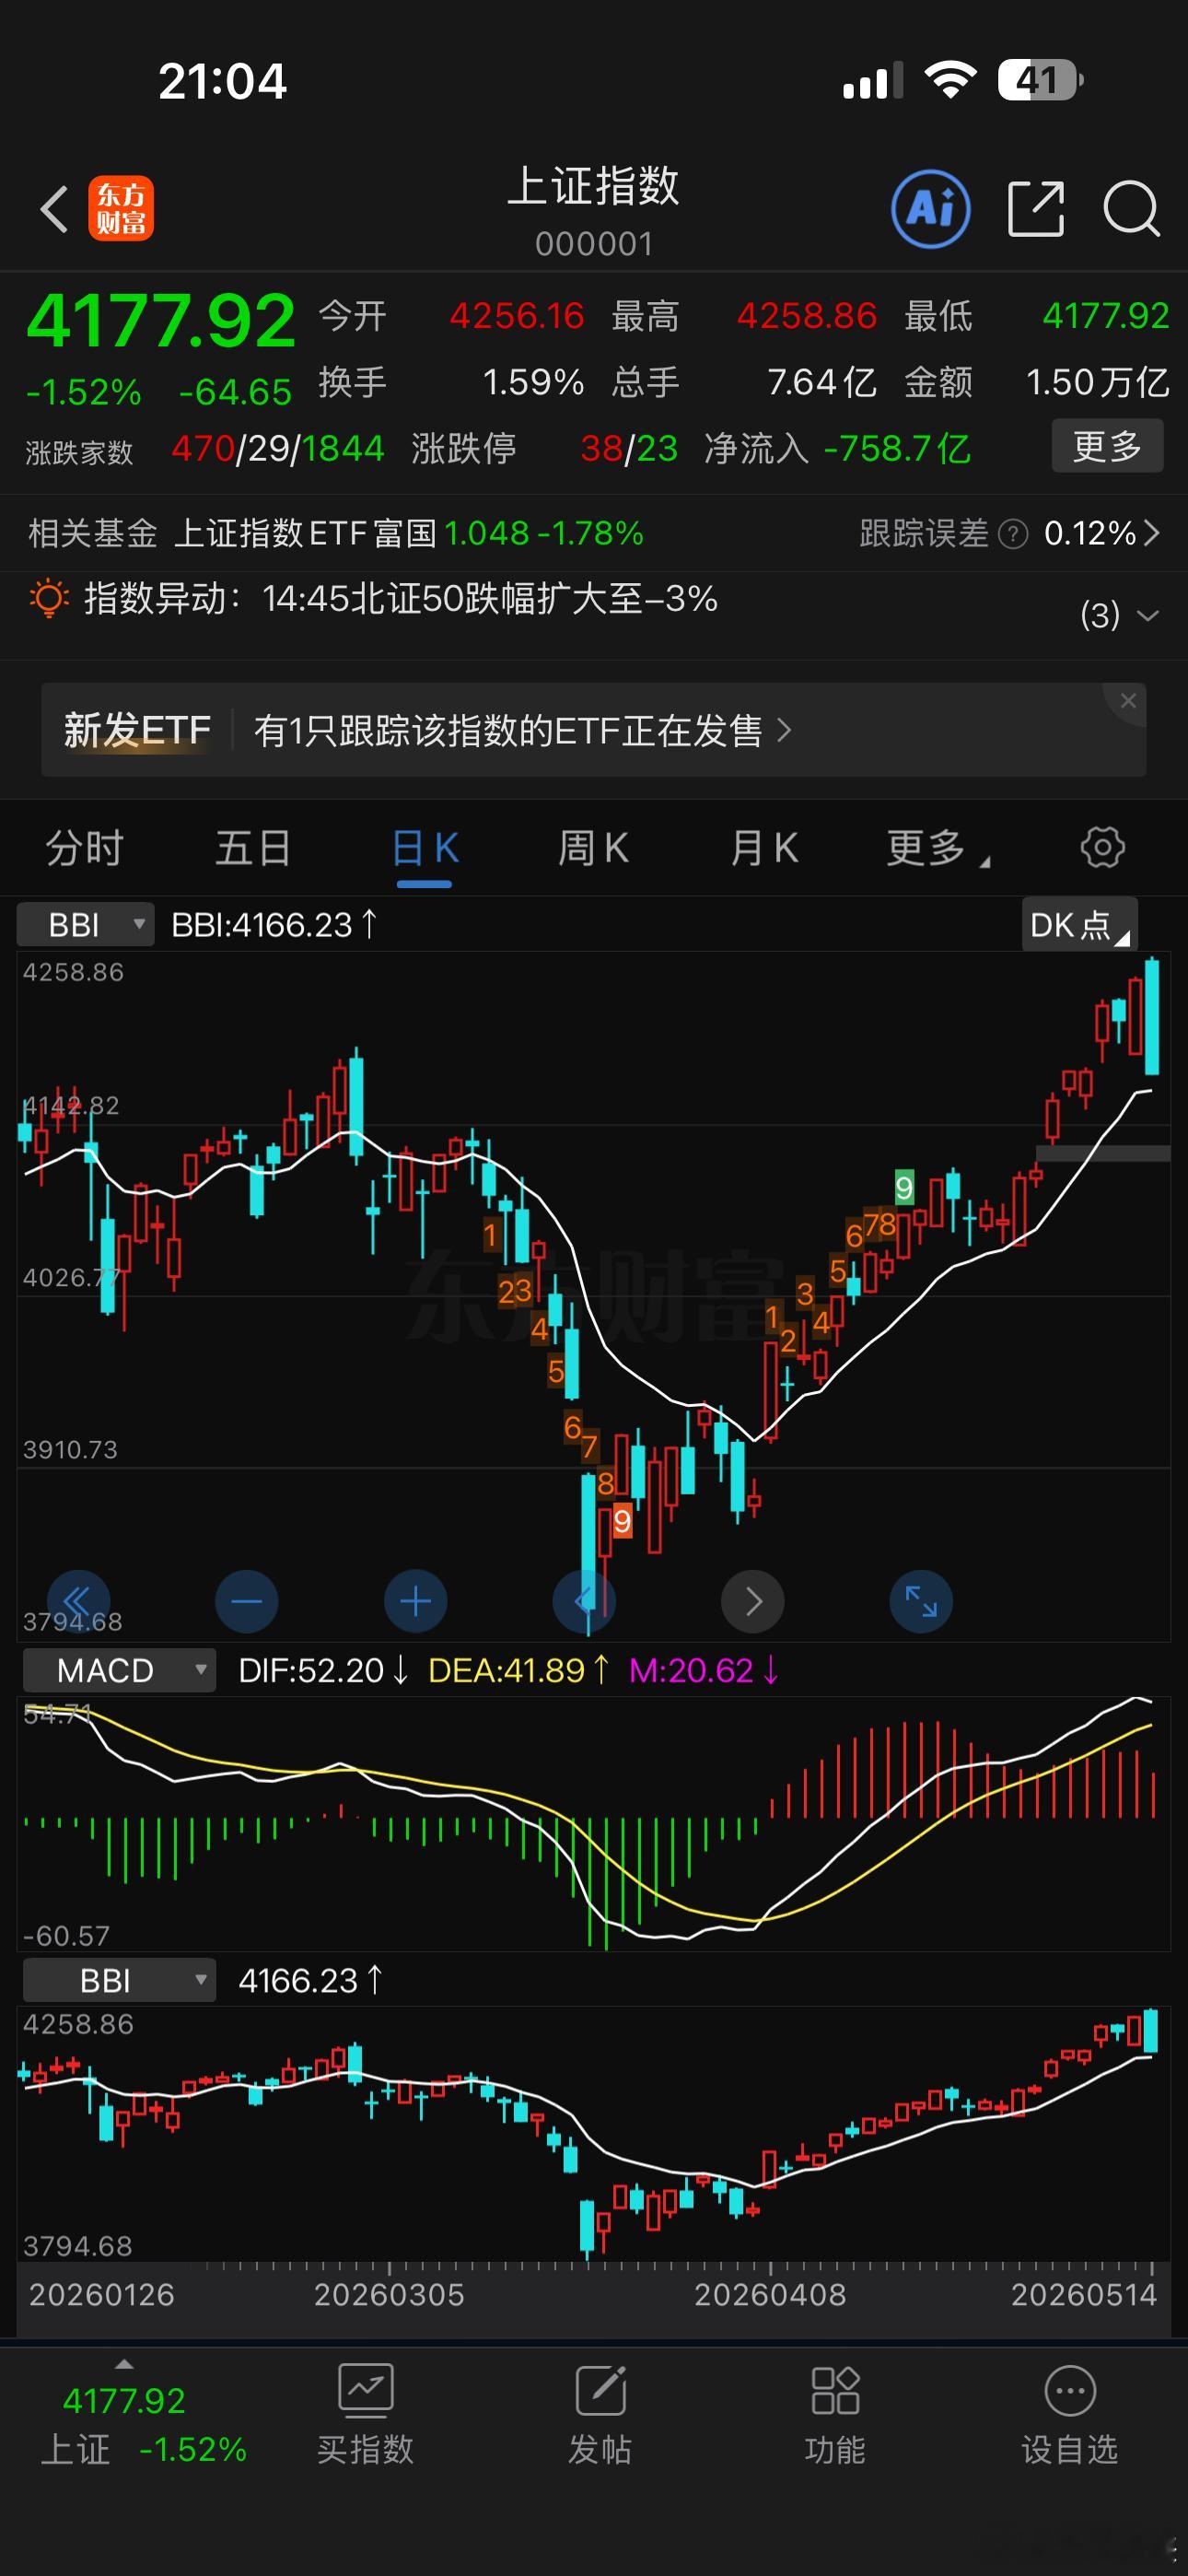The height and width of the screenshot is (2576, 1188).
Task: Tap the 更多 quote details button
Action: coord(1107,446)
